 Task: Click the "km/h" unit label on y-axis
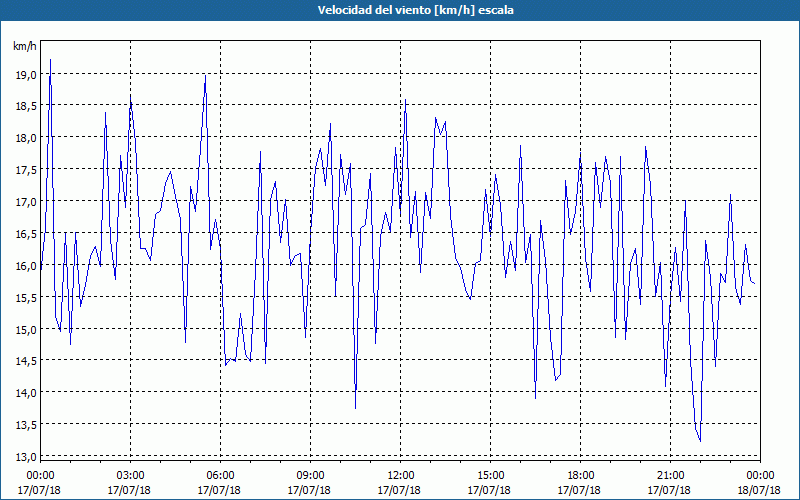25,46
